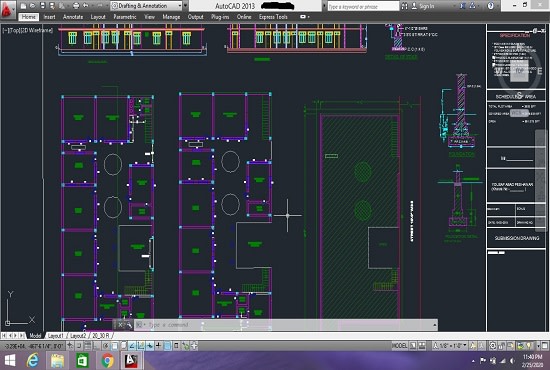This screenshot has height=370, width=550.
Task: Click the Redo arrow icon
Action: coord(100,6)
